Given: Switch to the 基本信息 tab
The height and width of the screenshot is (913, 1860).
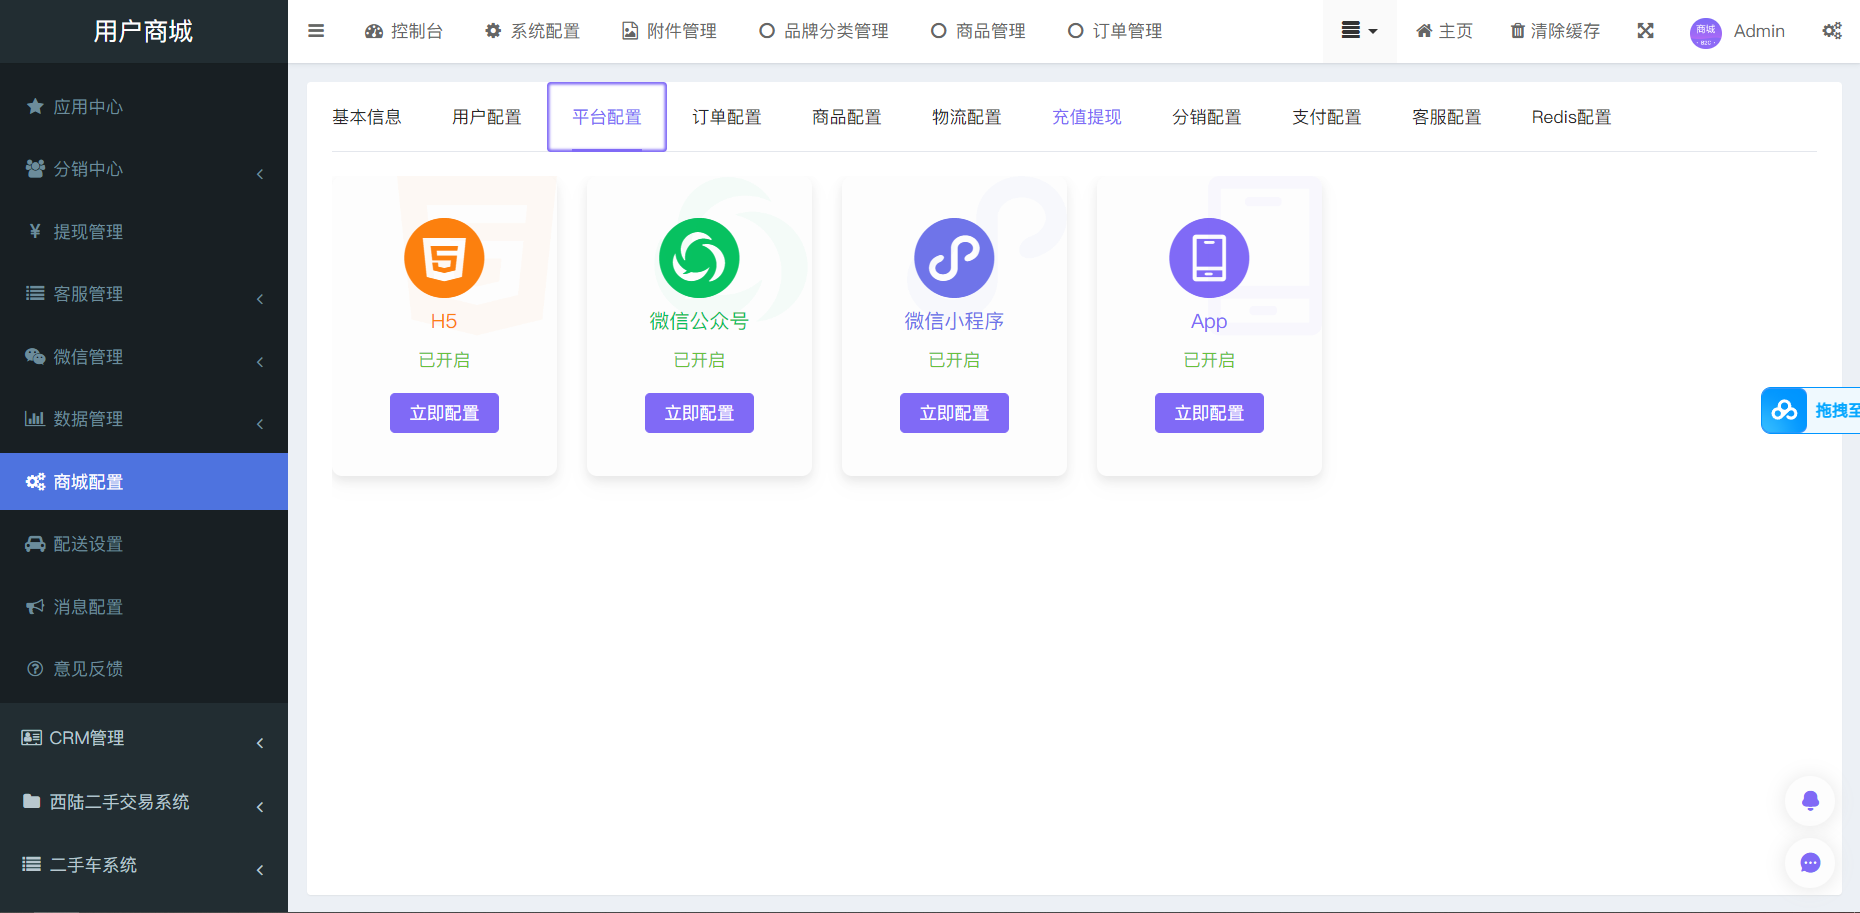Looking at the screenshot, I should (x=367, y=117).
